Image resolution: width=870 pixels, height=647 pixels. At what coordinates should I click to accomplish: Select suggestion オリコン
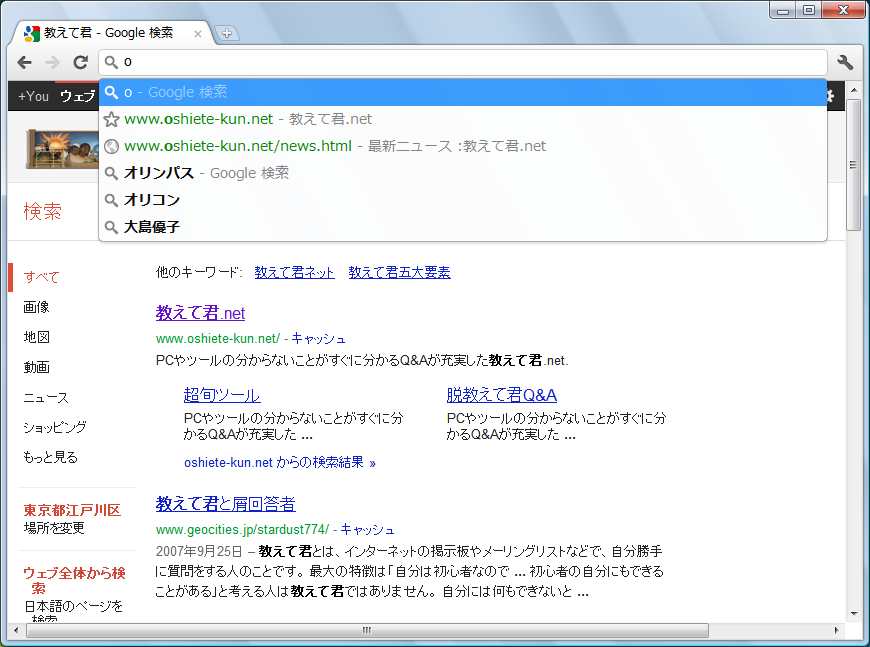(463, 200)
